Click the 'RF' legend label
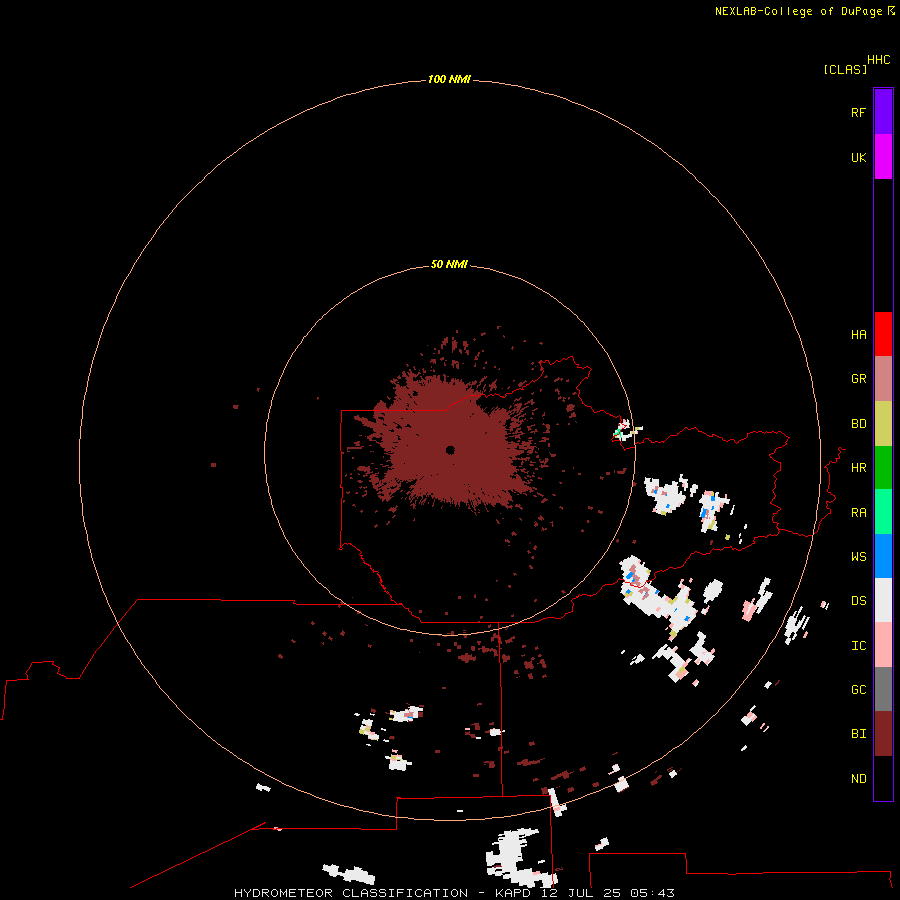This screenshot has height=900, width=900. (x=858, y=112)
